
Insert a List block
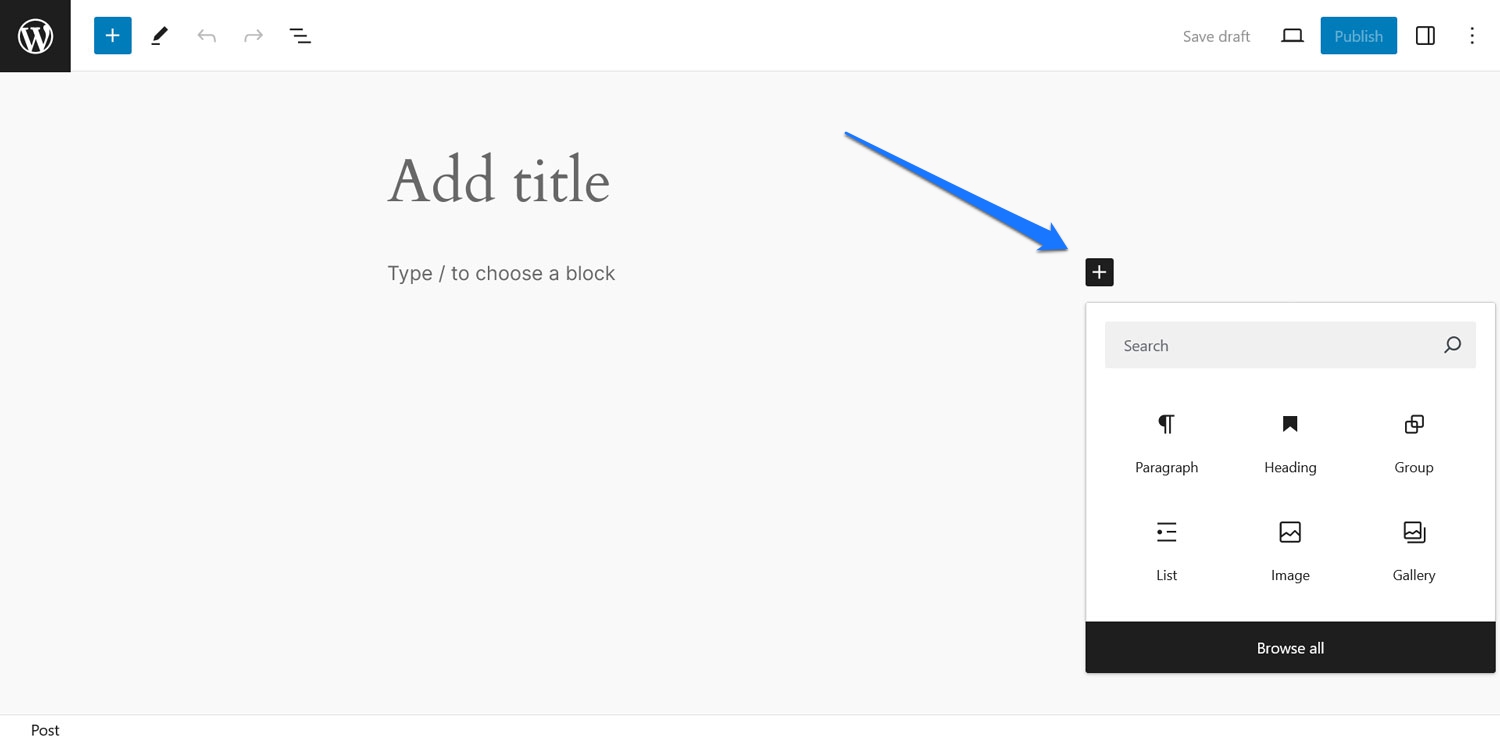[1166, 548]
